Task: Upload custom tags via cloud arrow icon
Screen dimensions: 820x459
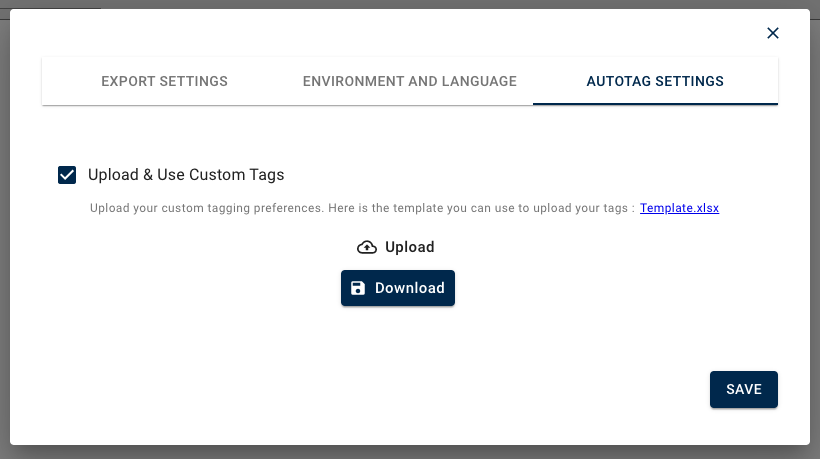Action: 367,247
